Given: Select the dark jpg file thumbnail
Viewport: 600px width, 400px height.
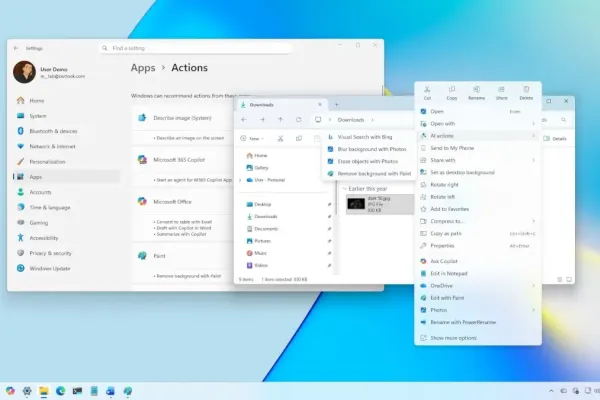Looking at the screenshot, I should point(356,204).
